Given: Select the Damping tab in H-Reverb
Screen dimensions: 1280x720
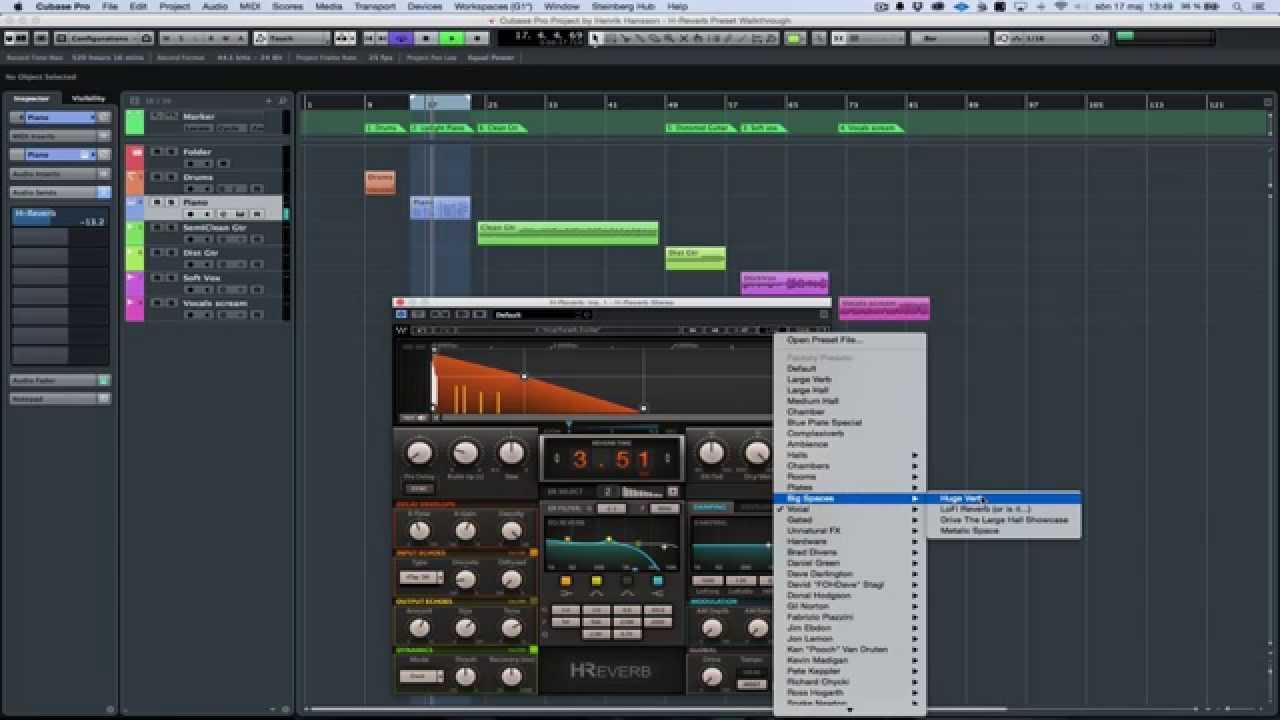Looking at the screenshot, I should pyautogui.click(x=710, y=508).
